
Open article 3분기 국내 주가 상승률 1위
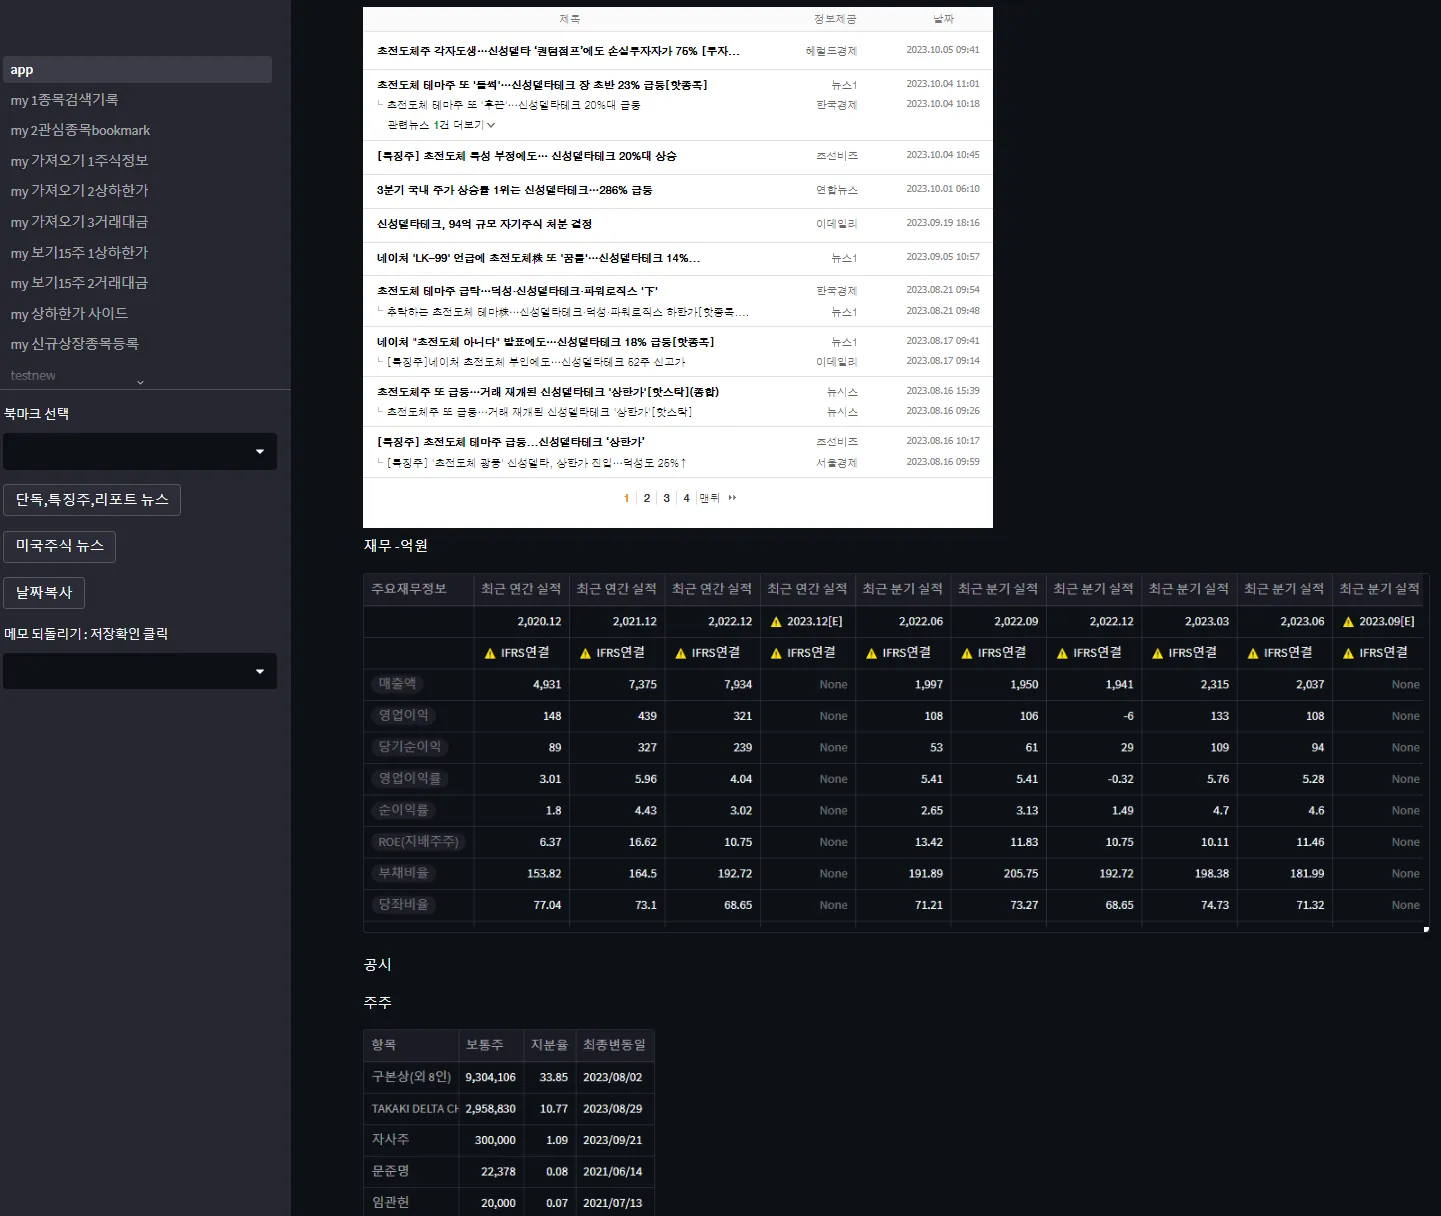tap(514, 190)
